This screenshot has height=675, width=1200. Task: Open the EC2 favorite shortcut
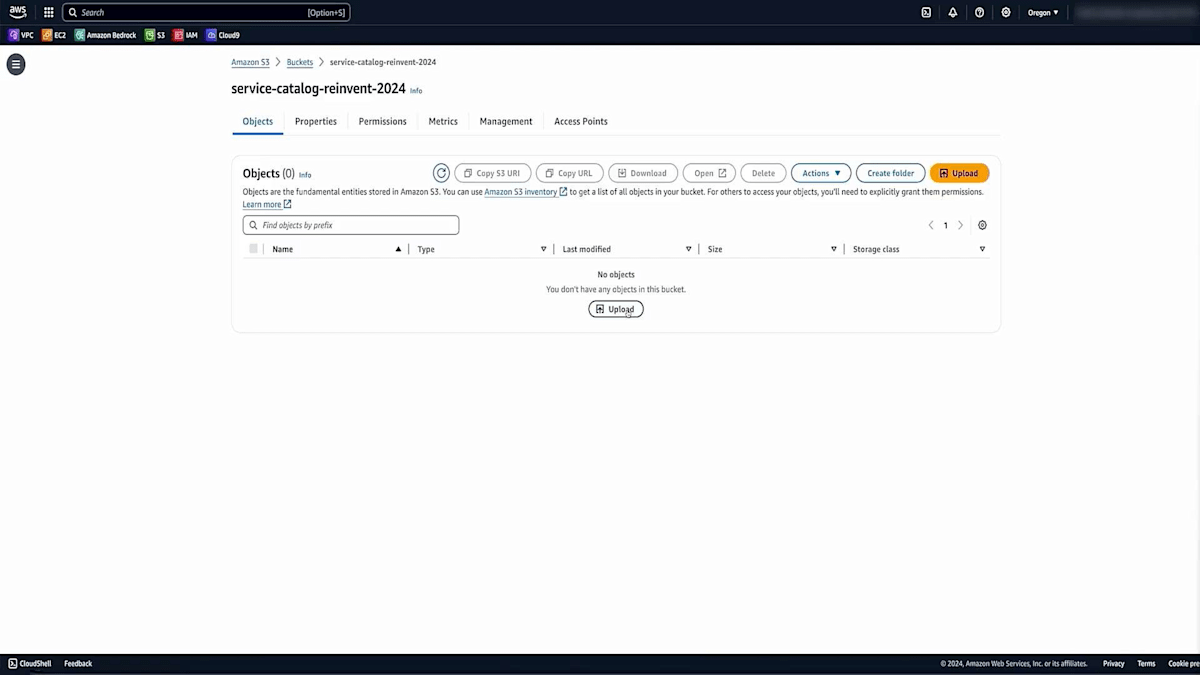tap(54, 35)
